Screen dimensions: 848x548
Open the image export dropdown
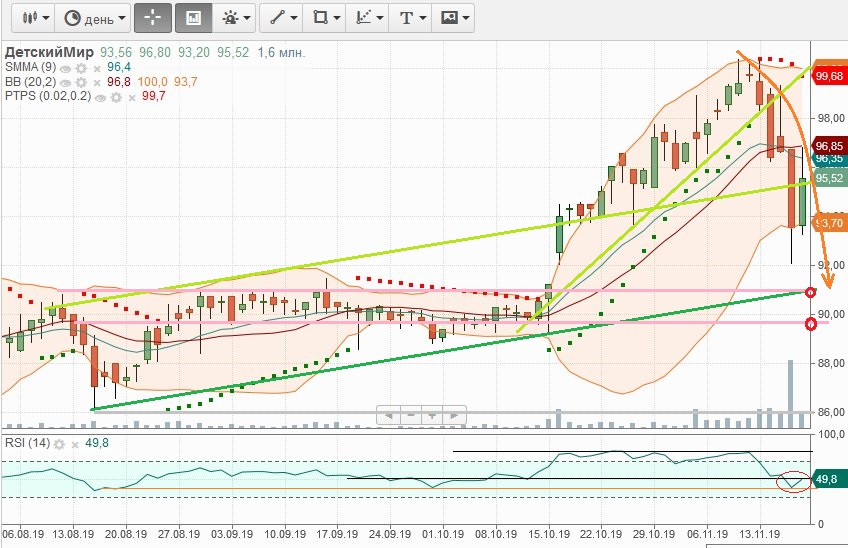tap(453, 18)
